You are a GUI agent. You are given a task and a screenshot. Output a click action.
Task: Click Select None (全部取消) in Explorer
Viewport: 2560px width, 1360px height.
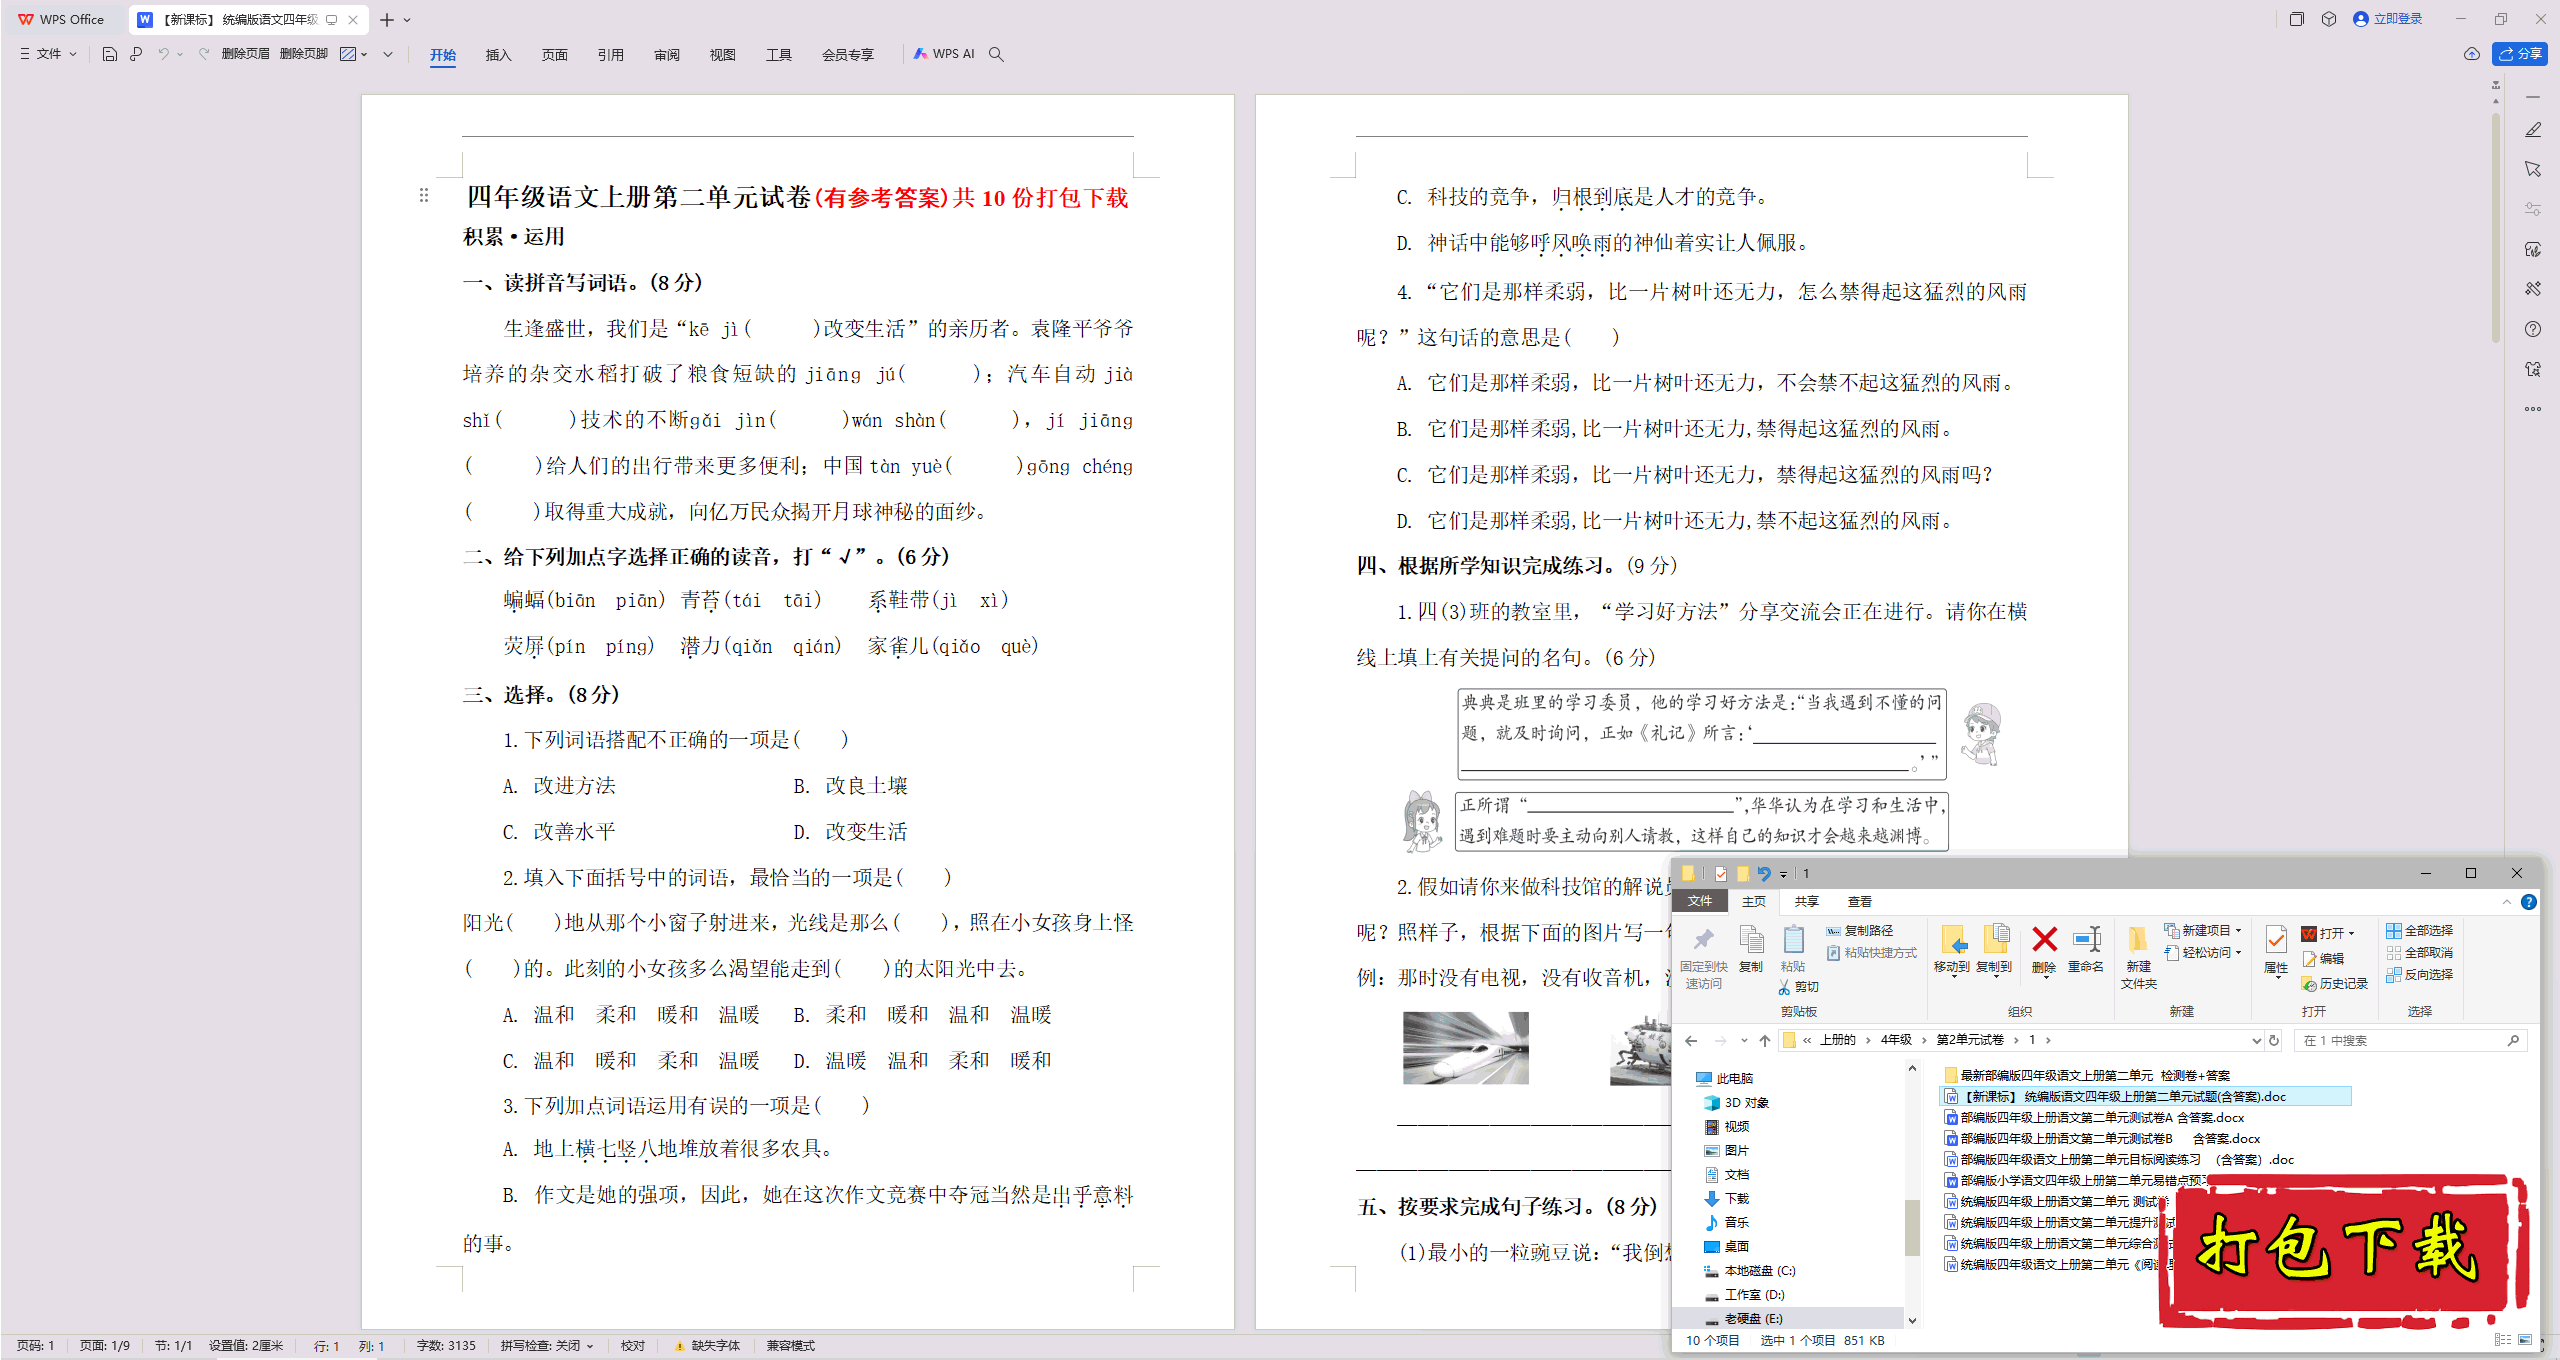point(2420,953)
